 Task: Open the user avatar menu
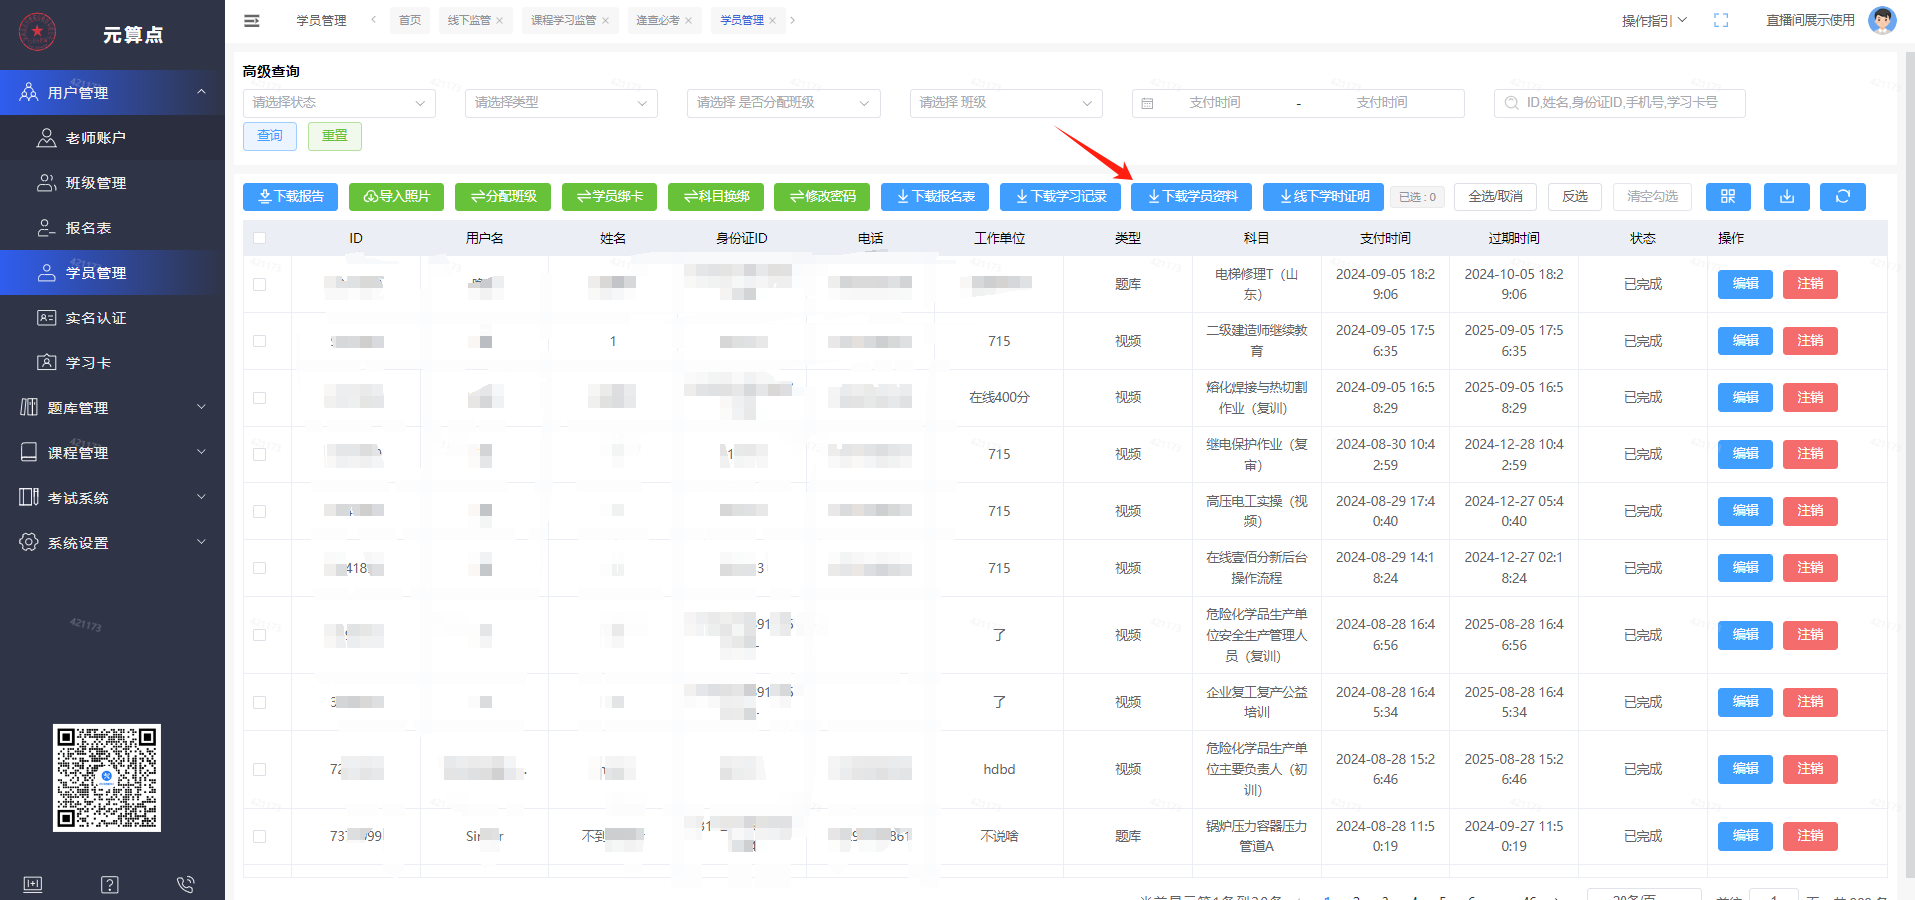point(1882,20)
